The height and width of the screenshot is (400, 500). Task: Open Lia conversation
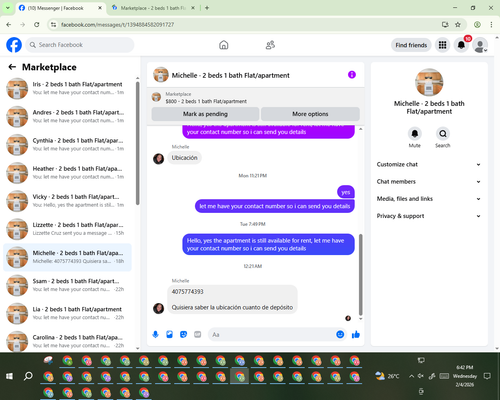point(67,313)
